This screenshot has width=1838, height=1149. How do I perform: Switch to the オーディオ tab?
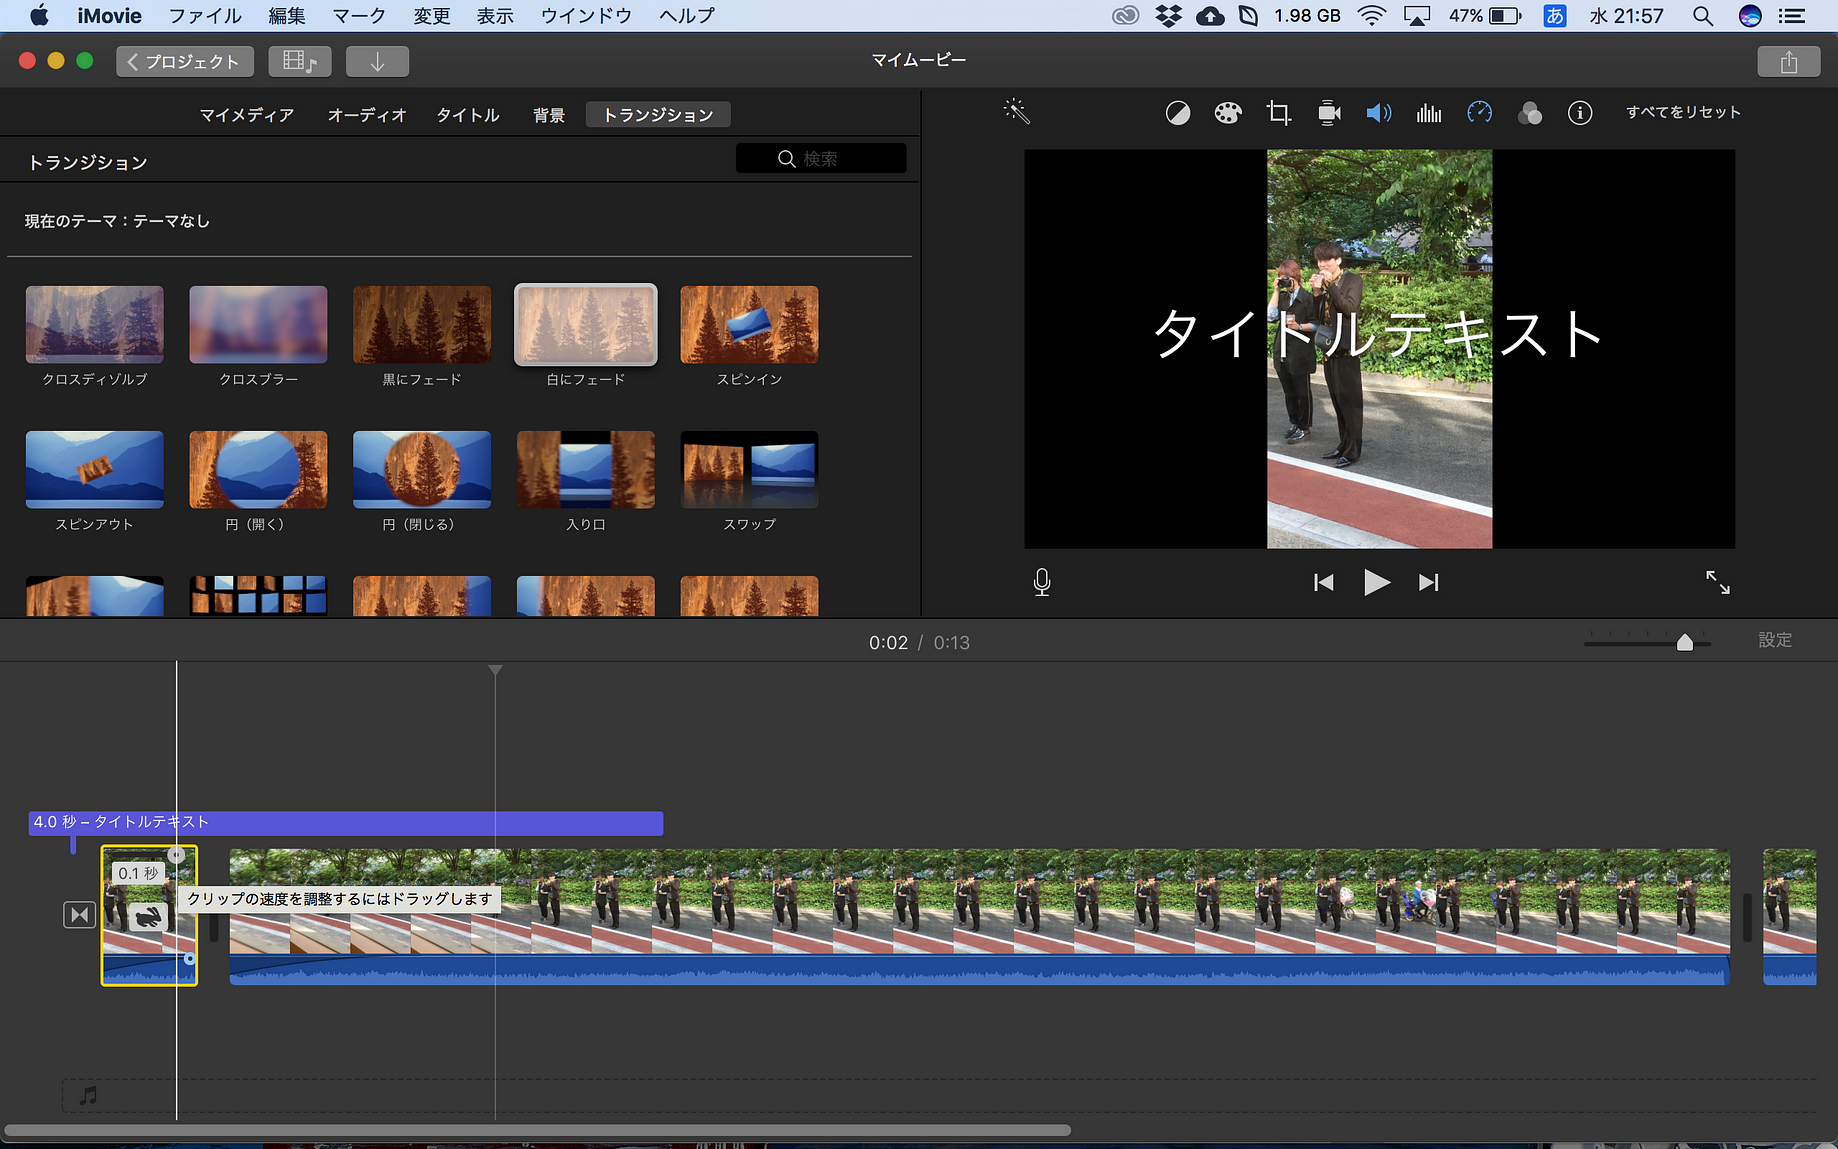[x=367, y=115]
